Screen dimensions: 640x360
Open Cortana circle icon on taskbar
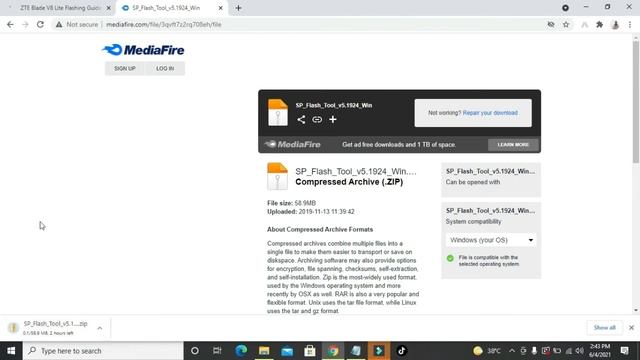tap(195, 351)
